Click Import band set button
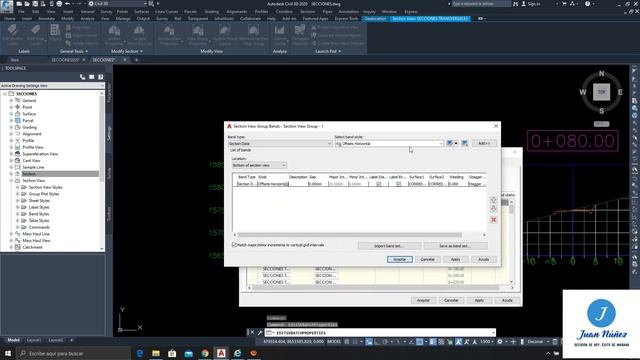This screenshot has width=640, height=360. coord(389,246)
